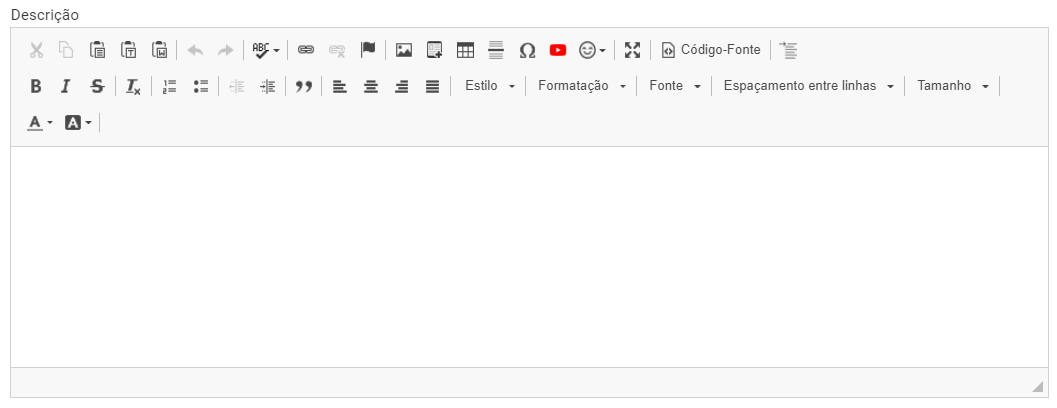Align text to the left

(340, 86)
